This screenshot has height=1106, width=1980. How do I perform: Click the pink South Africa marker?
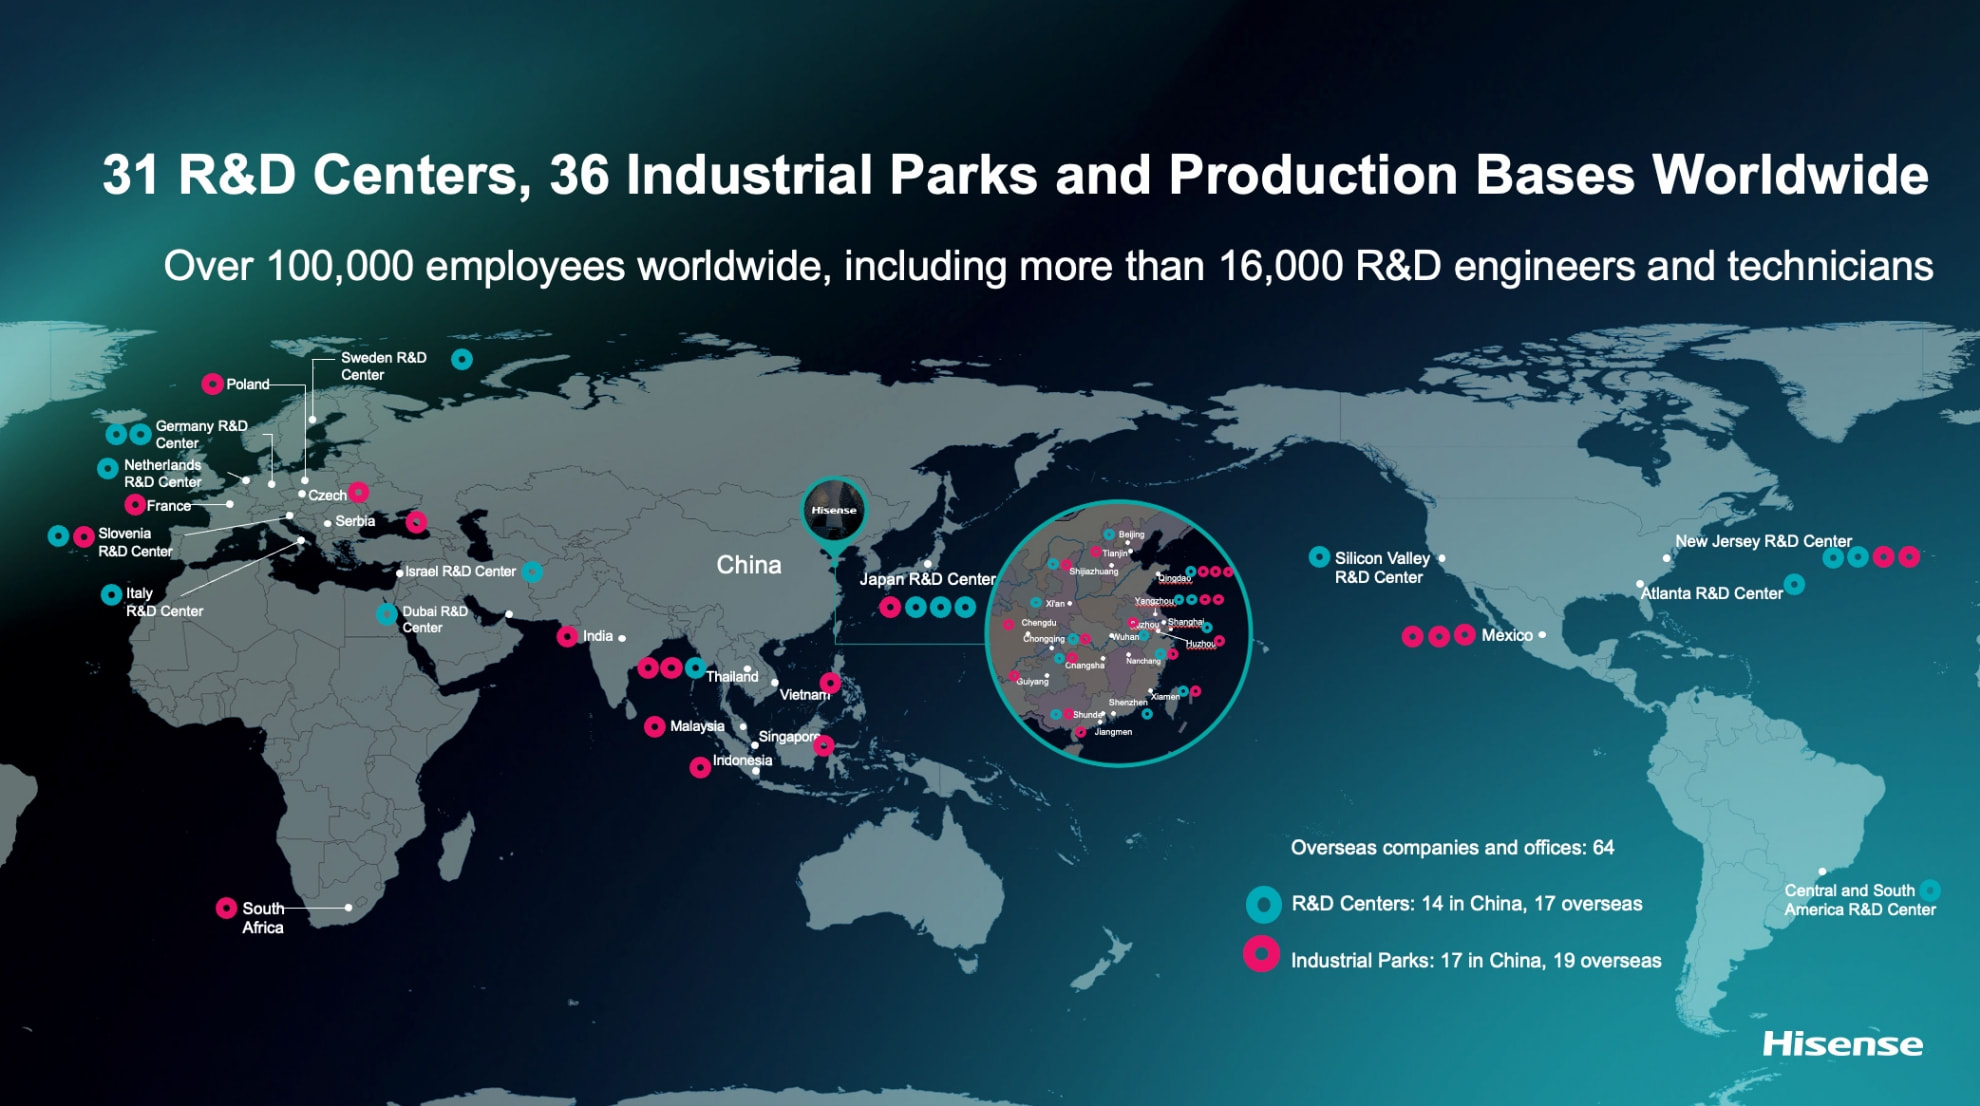coord(226,908)
